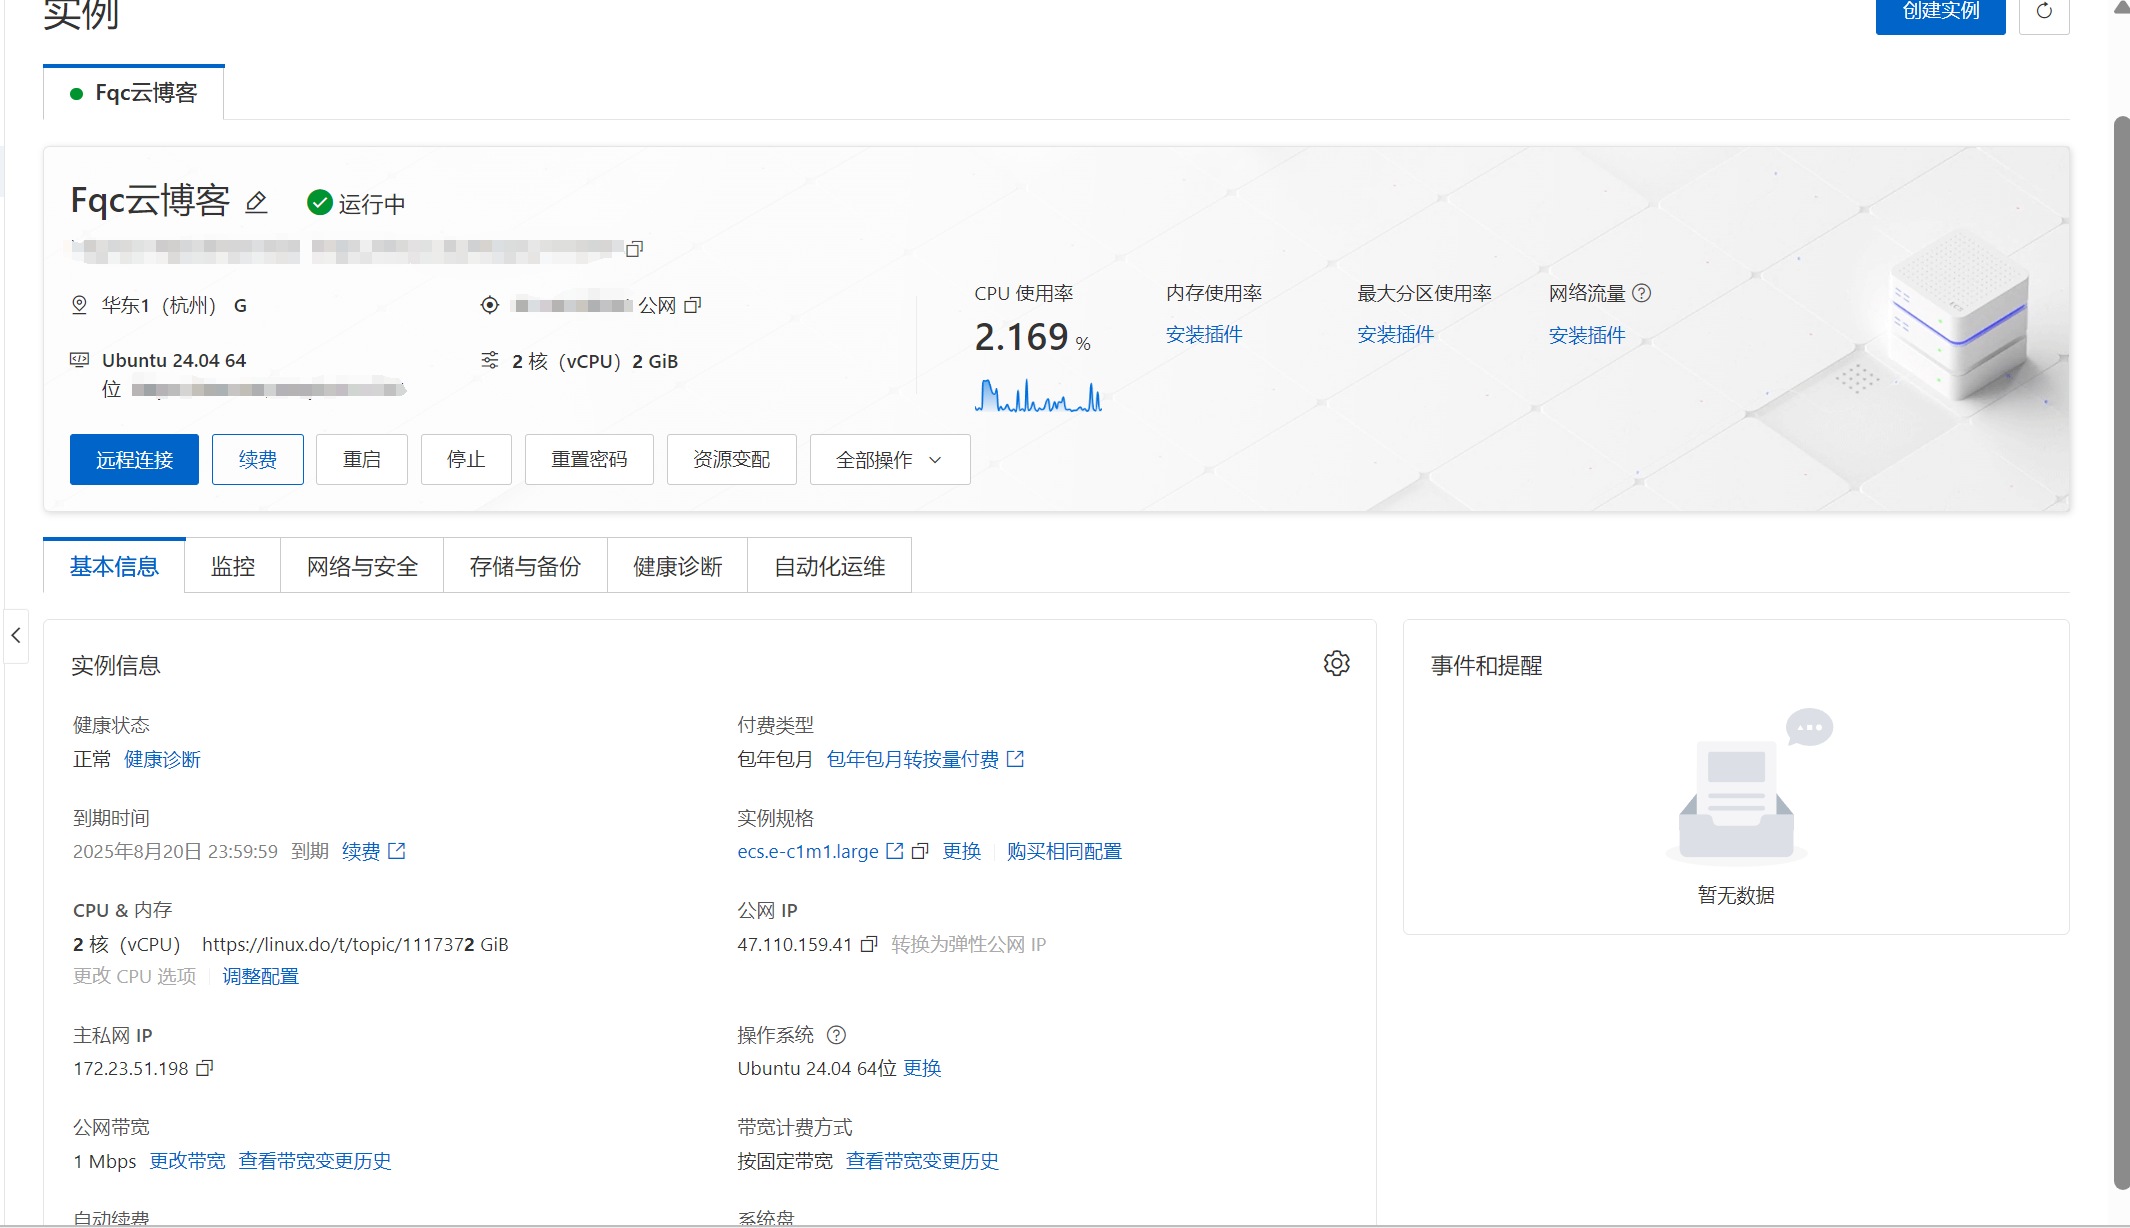
Task: Click the 包年包月转按量付费 link
Action: [912, 760]
